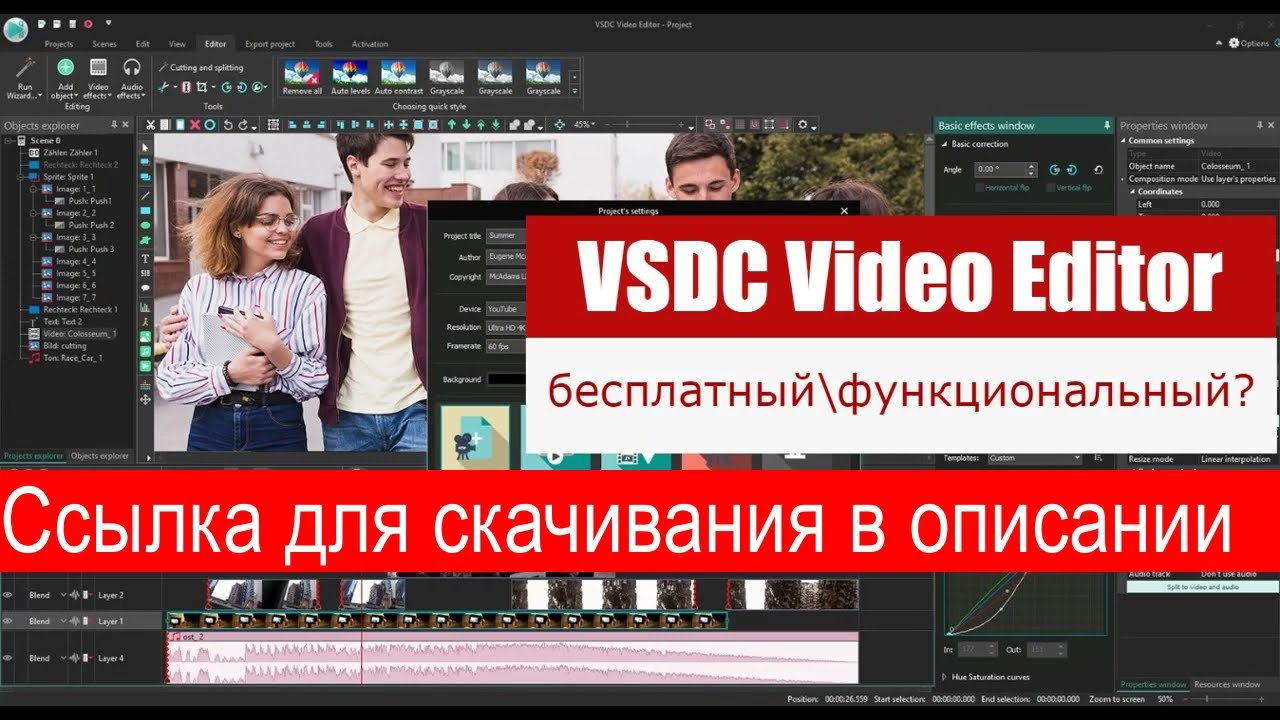Switch to the Resources window tab
The width and height of the screenshot is (1280, 720).
click(x=1227, y=685)
